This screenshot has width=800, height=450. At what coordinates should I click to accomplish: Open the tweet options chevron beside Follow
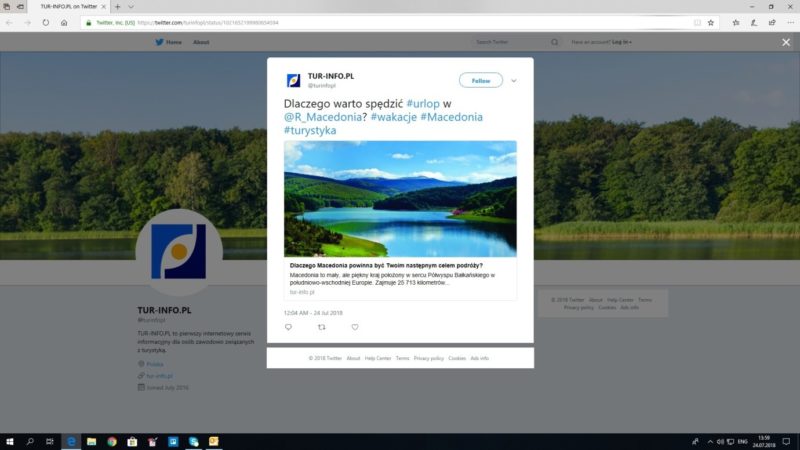514,81
